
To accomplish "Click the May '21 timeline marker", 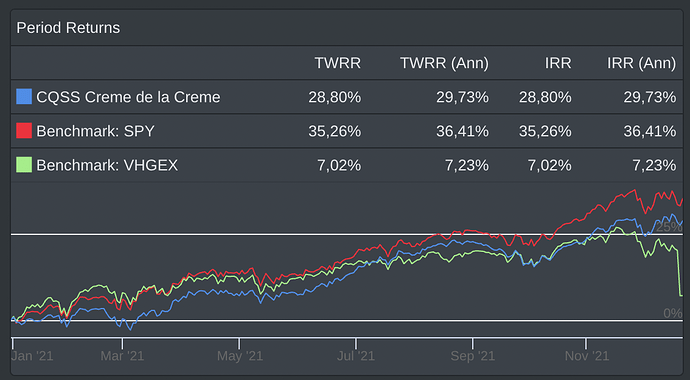I will 240,355.
